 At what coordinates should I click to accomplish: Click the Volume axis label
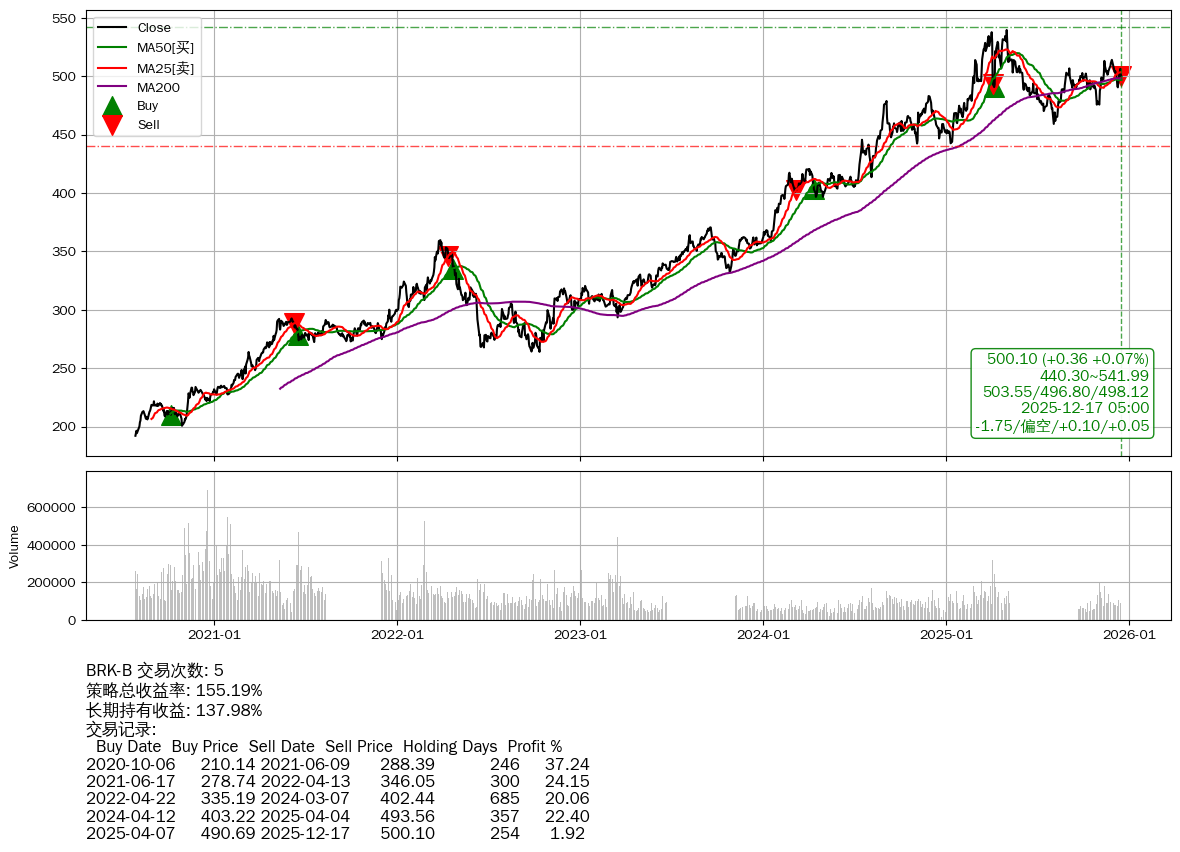pos(15,547)
